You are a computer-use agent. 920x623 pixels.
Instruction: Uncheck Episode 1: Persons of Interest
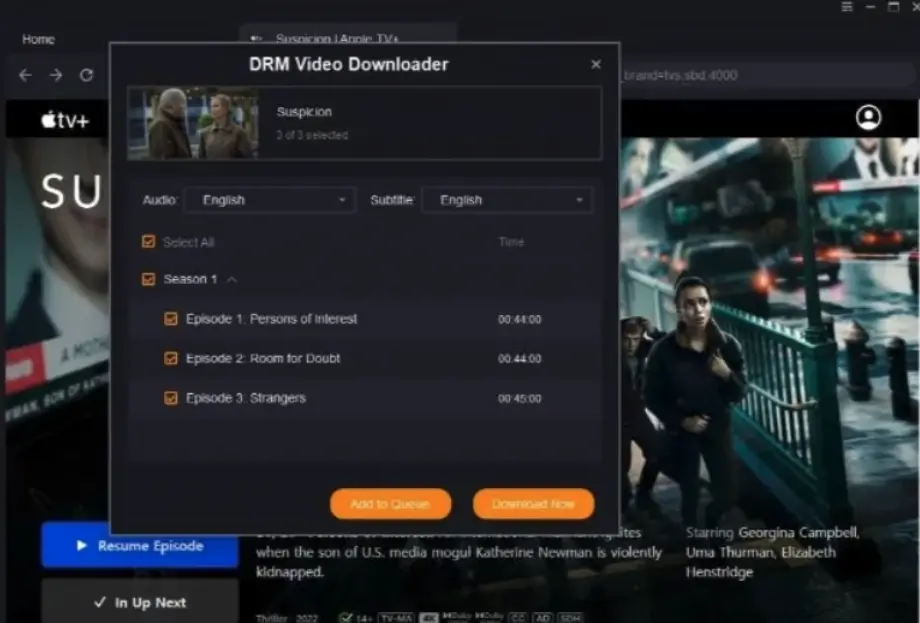click(x=171, y=319)
